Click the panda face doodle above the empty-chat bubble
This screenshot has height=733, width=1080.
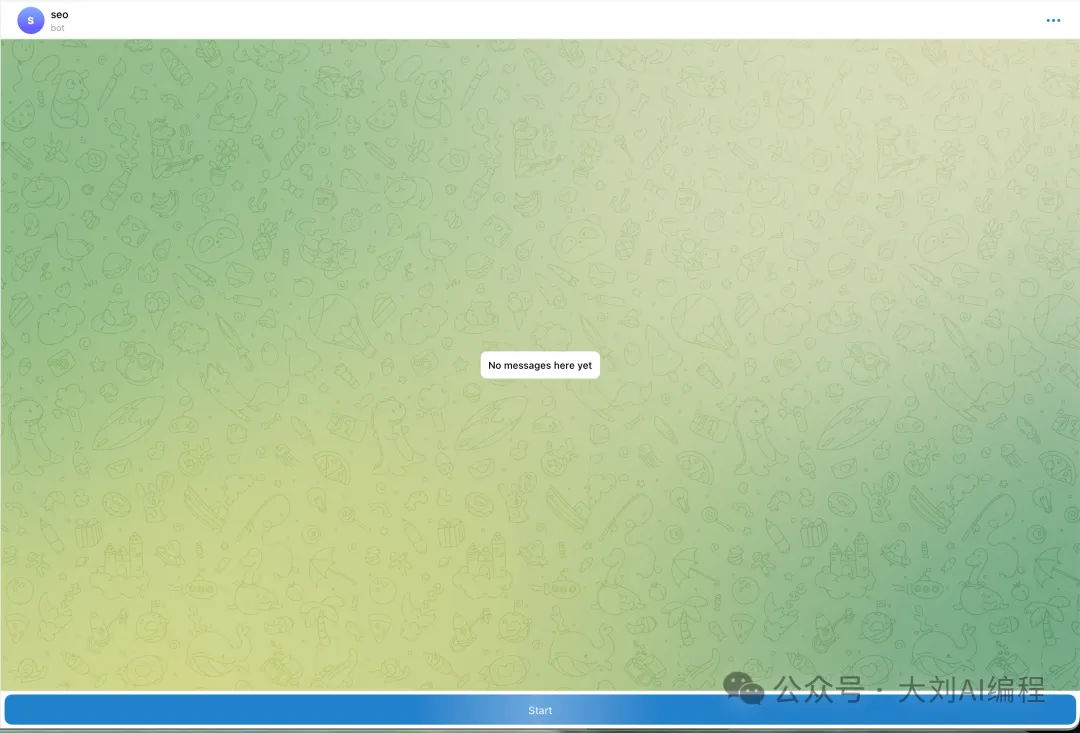tap(578, 238)
